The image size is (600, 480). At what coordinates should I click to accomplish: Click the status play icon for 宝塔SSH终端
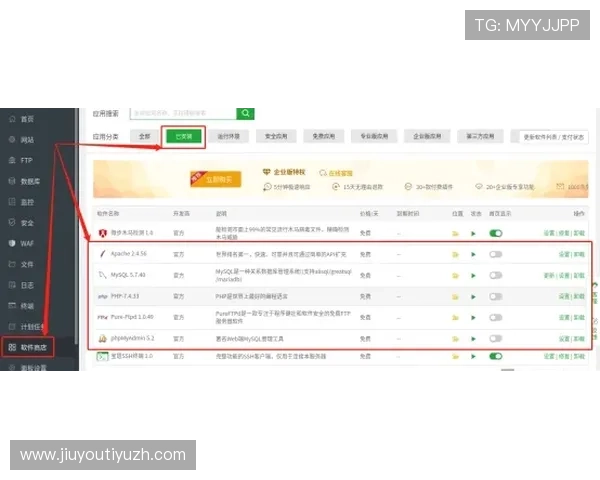(x=473, y=357)
